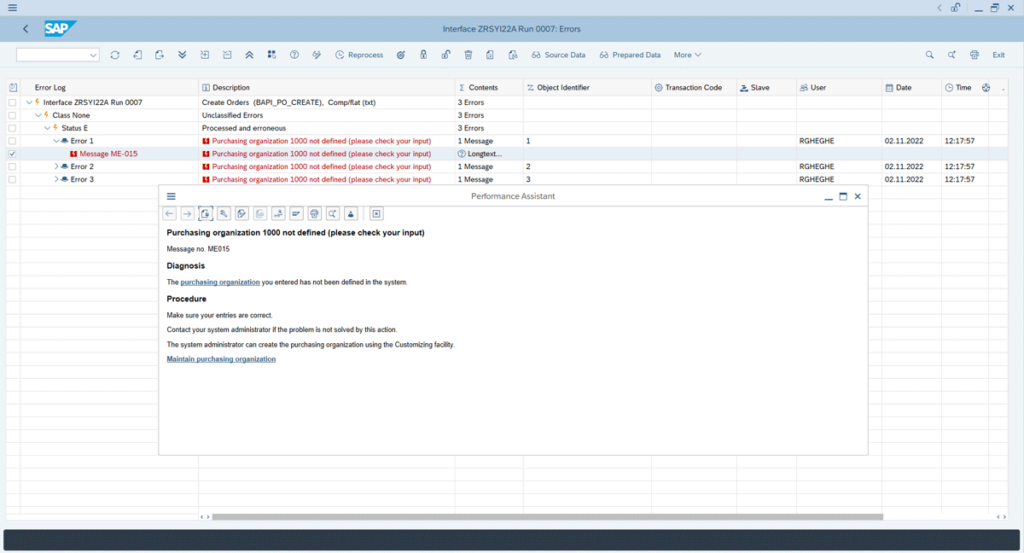Tick the checkbox for Error 3 row
1024x553 pixels.
pyautogui.click(x=12, y=180)
